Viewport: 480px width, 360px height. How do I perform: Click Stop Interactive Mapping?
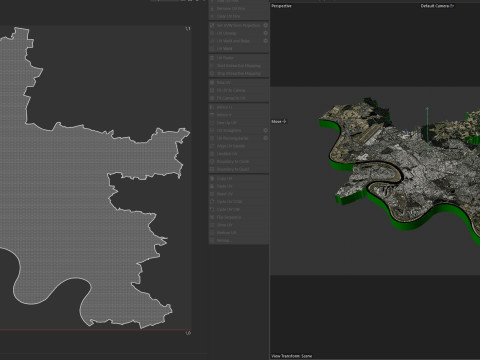click(x=238, y=73)
